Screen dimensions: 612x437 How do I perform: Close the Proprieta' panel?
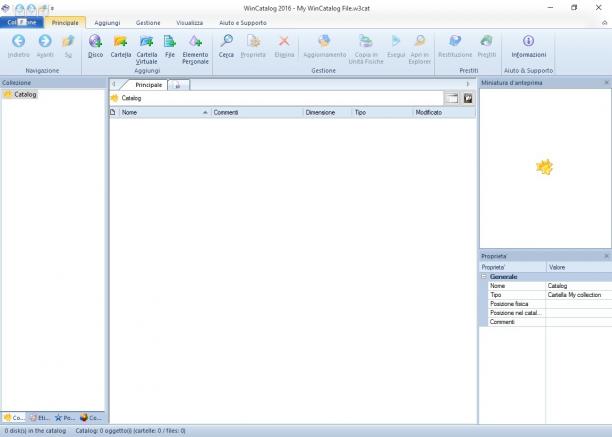coord(607,256)
